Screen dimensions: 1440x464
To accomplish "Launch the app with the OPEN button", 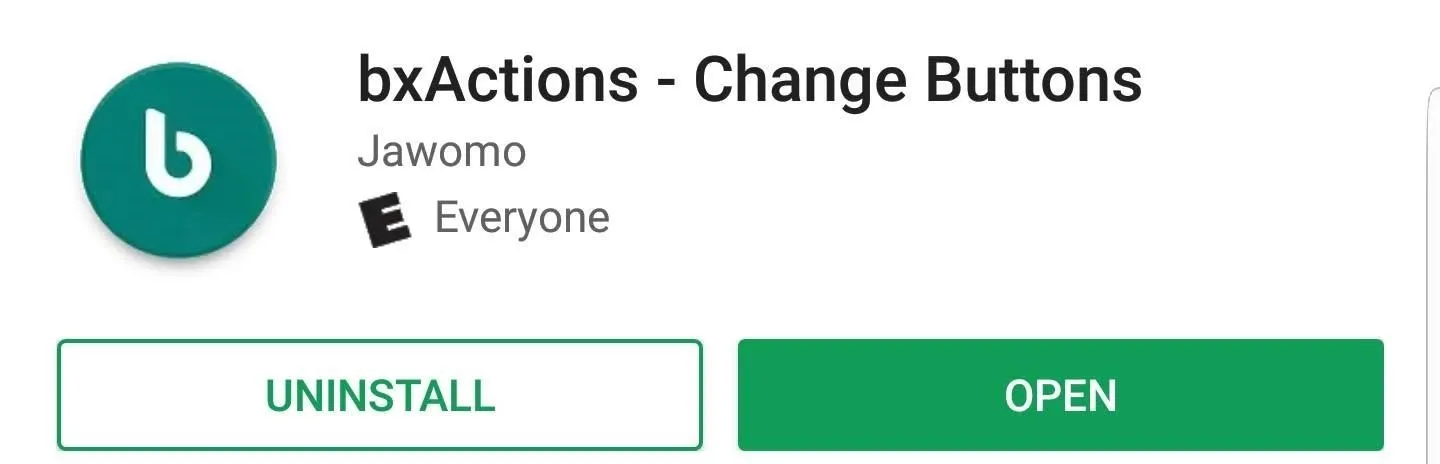I will (x=1061, y=395).
